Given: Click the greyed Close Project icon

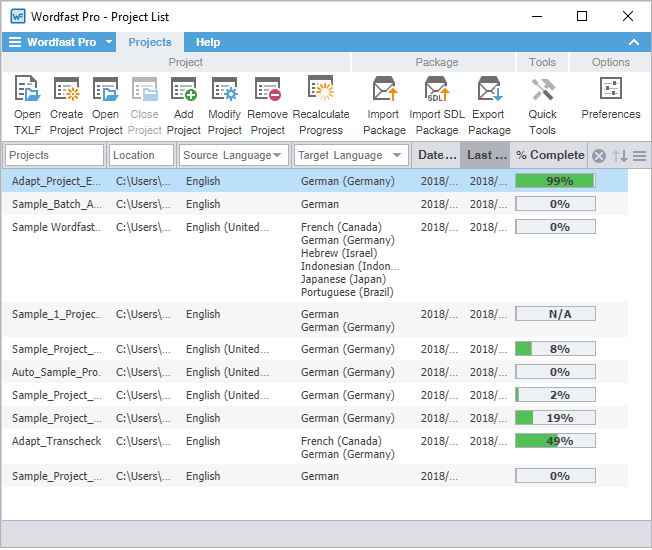Looking at the screenshot, I should coord(144,89).
